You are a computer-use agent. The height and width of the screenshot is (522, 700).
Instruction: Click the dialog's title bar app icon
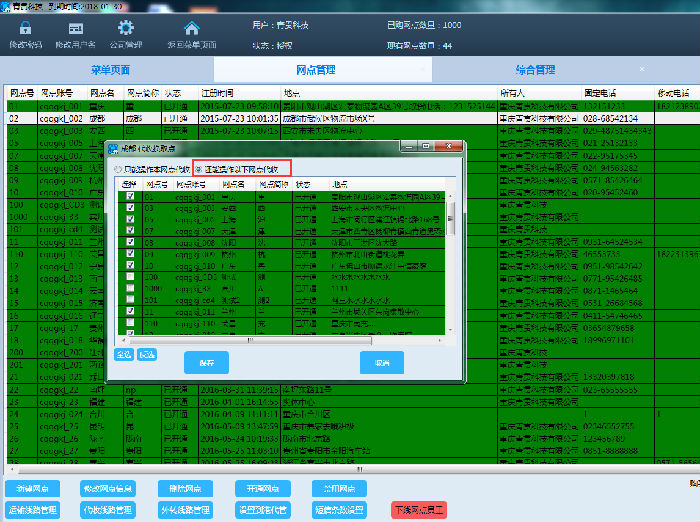[112, 149]
